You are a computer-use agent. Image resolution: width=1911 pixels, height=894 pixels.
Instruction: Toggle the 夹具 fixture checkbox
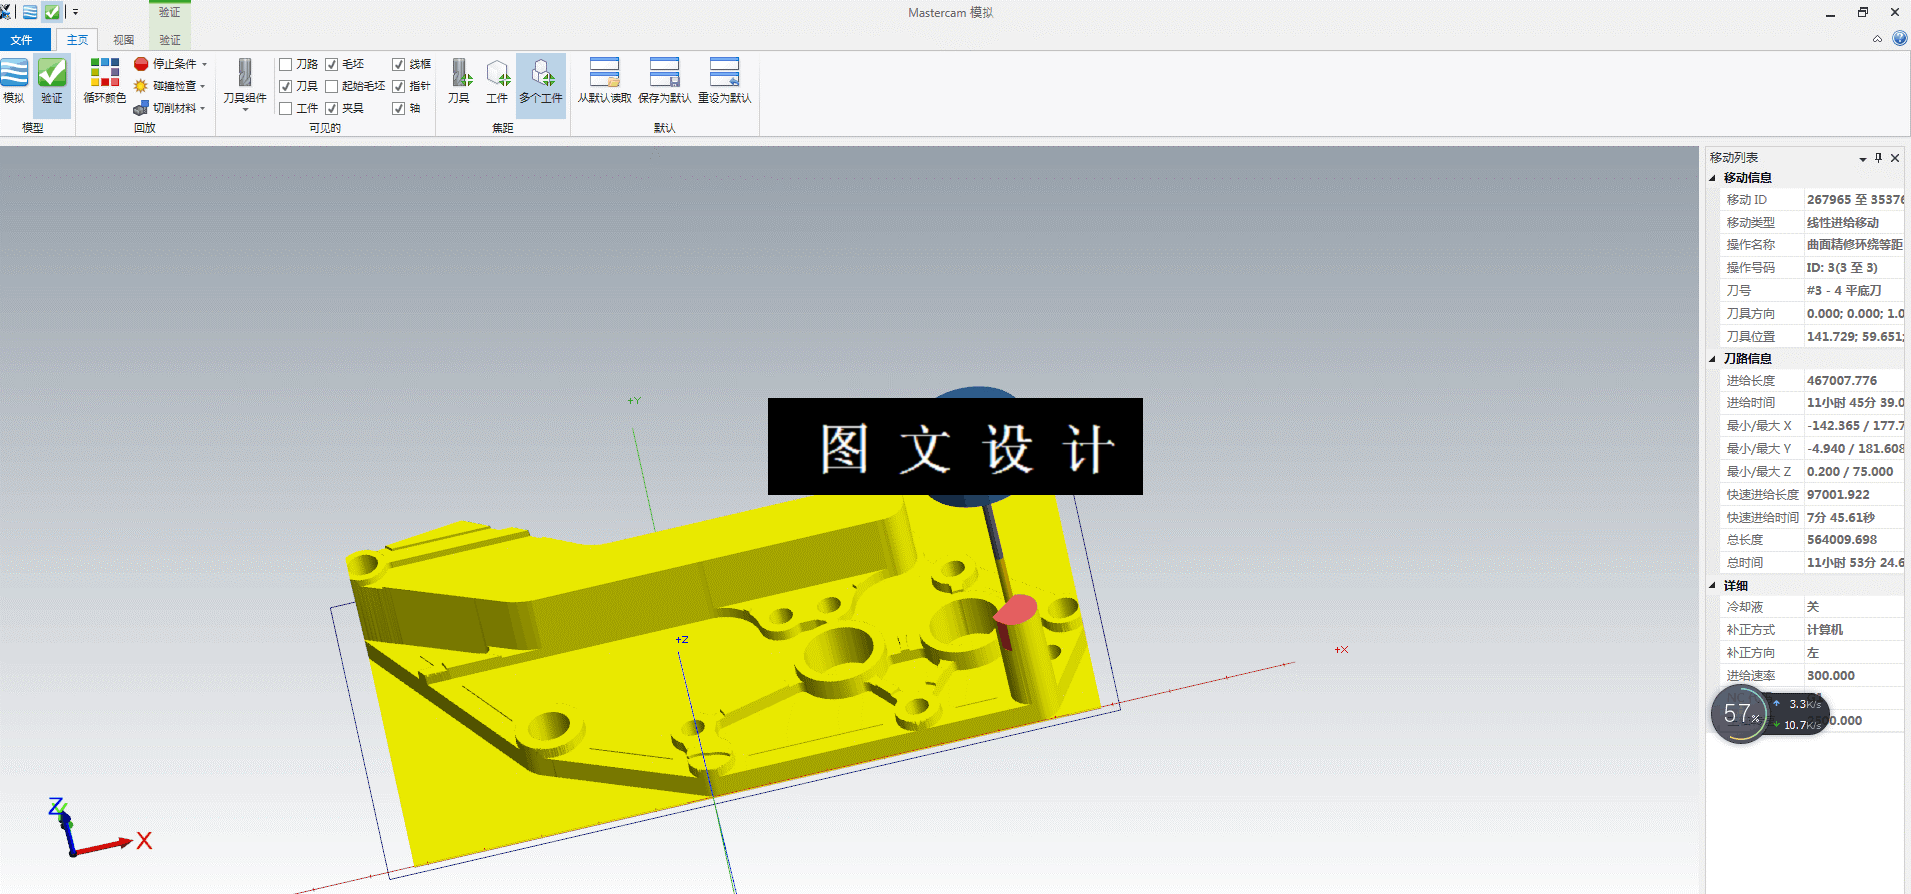331,108
